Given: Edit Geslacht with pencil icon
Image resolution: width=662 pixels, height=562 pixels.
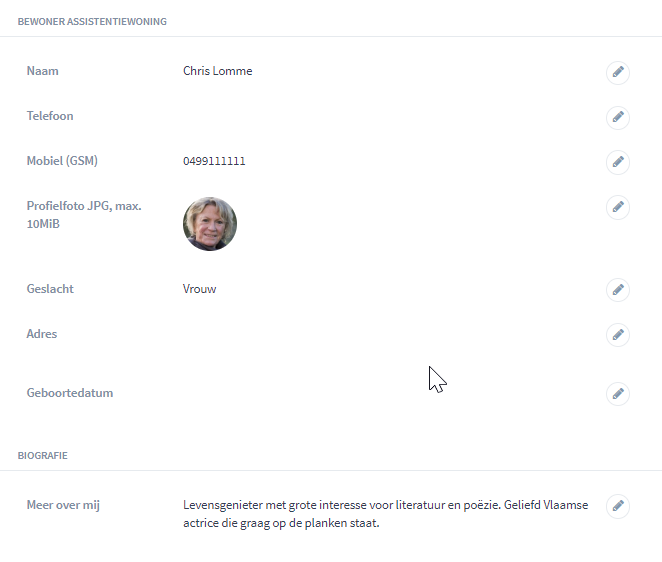Looking at the screenshot, I should pos(618,290).
